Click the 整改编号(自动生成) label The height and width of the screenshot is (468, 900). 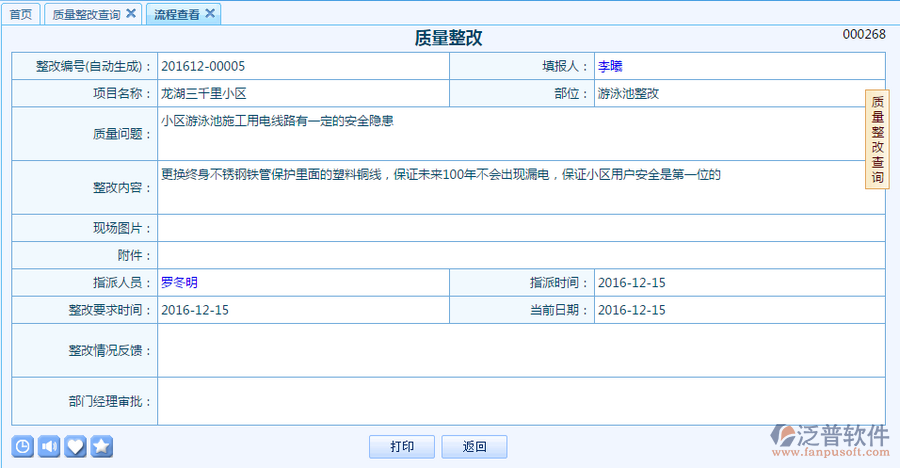(x=94, y=67)
